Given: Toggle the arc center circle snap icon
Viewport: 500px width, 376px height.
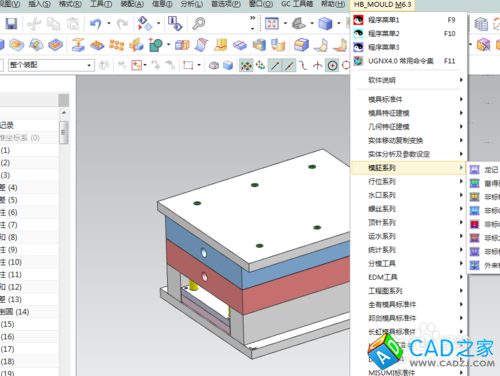Looking at the screenshot, I should 332,65.
